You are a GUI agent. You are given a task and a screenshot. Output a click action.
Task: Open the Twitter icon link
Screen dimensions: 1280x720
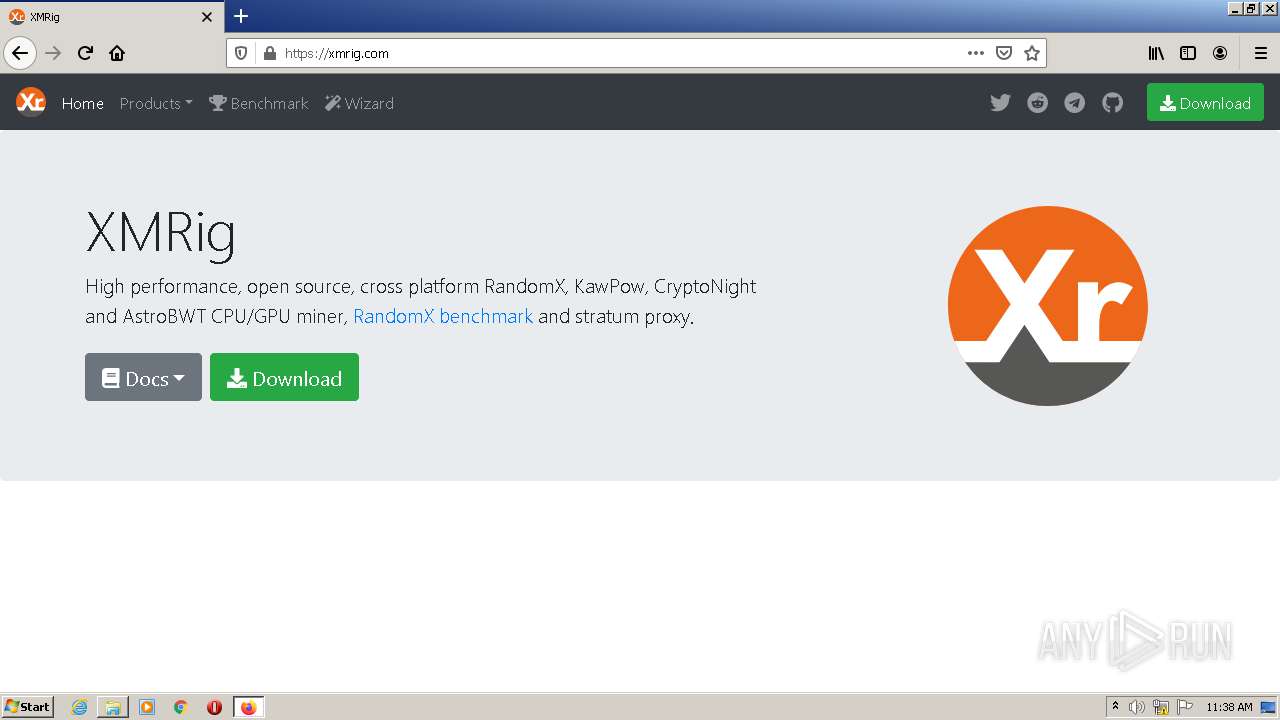[x=1000, y=103]
